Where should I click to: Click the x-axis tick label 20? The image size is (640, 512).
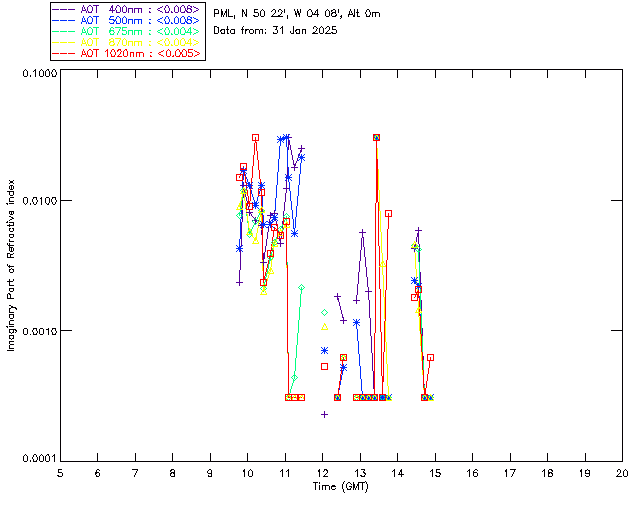point(622,473)
